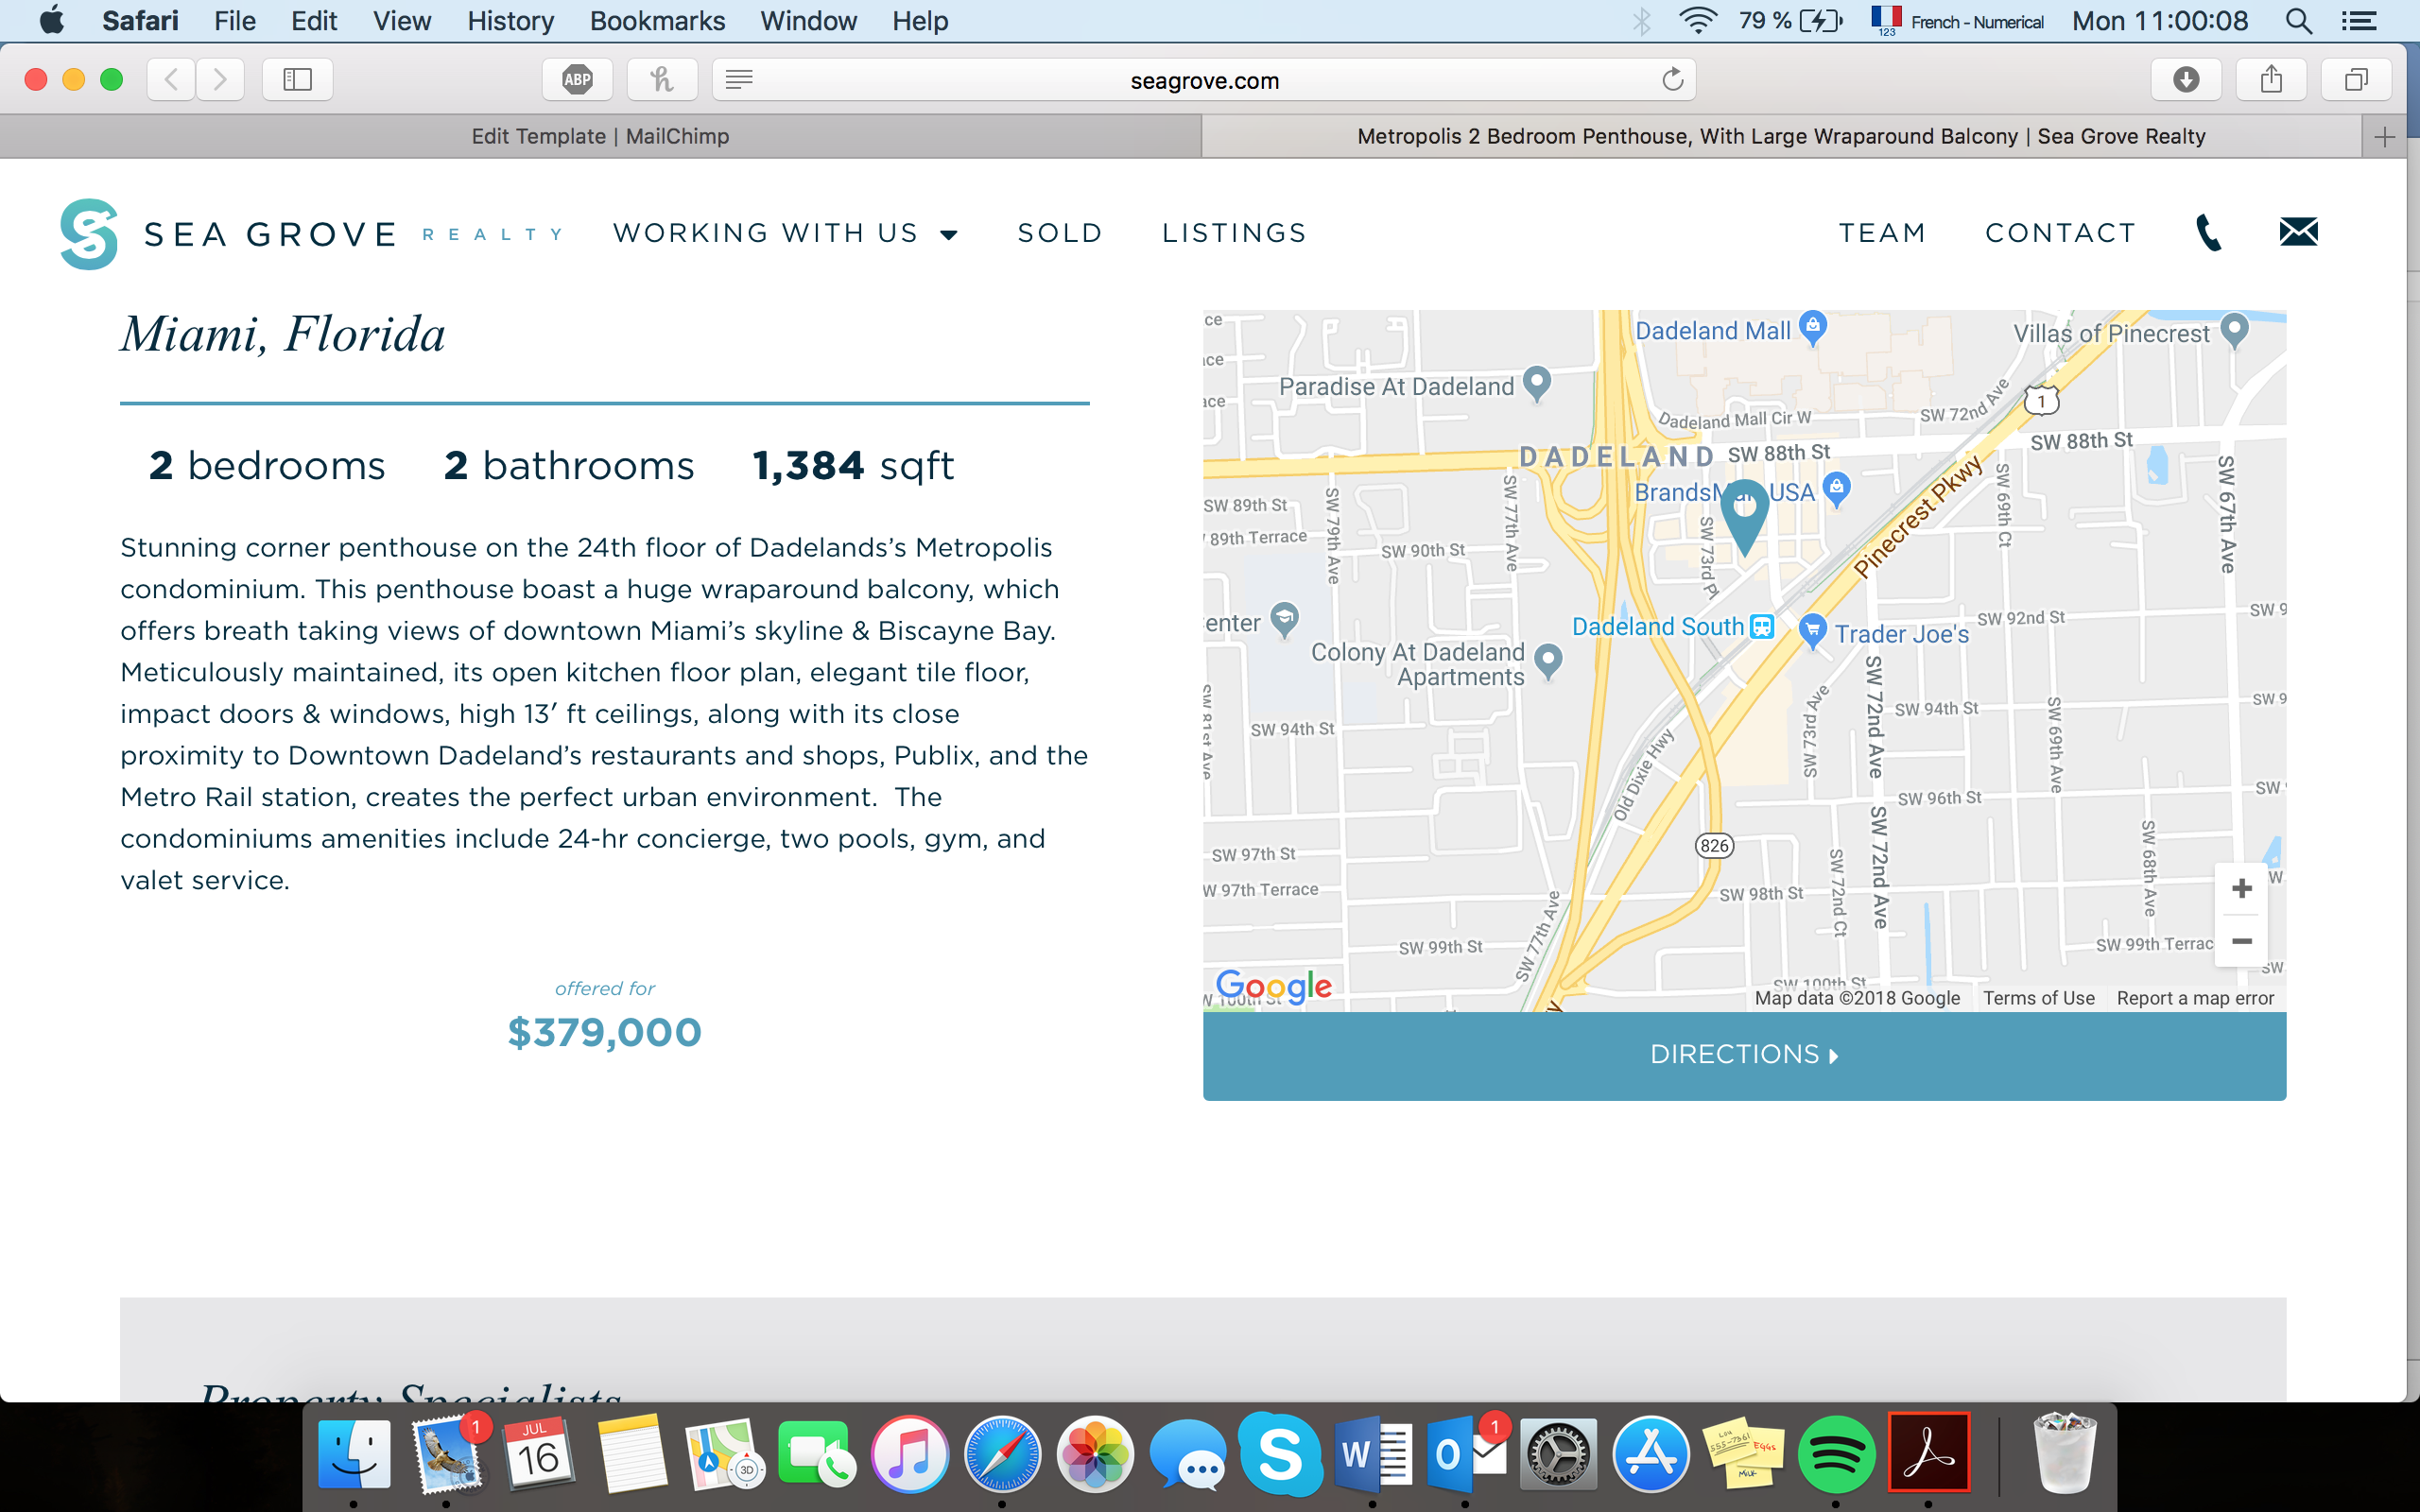Toggle Reader view in the address bar

[739, 80]
